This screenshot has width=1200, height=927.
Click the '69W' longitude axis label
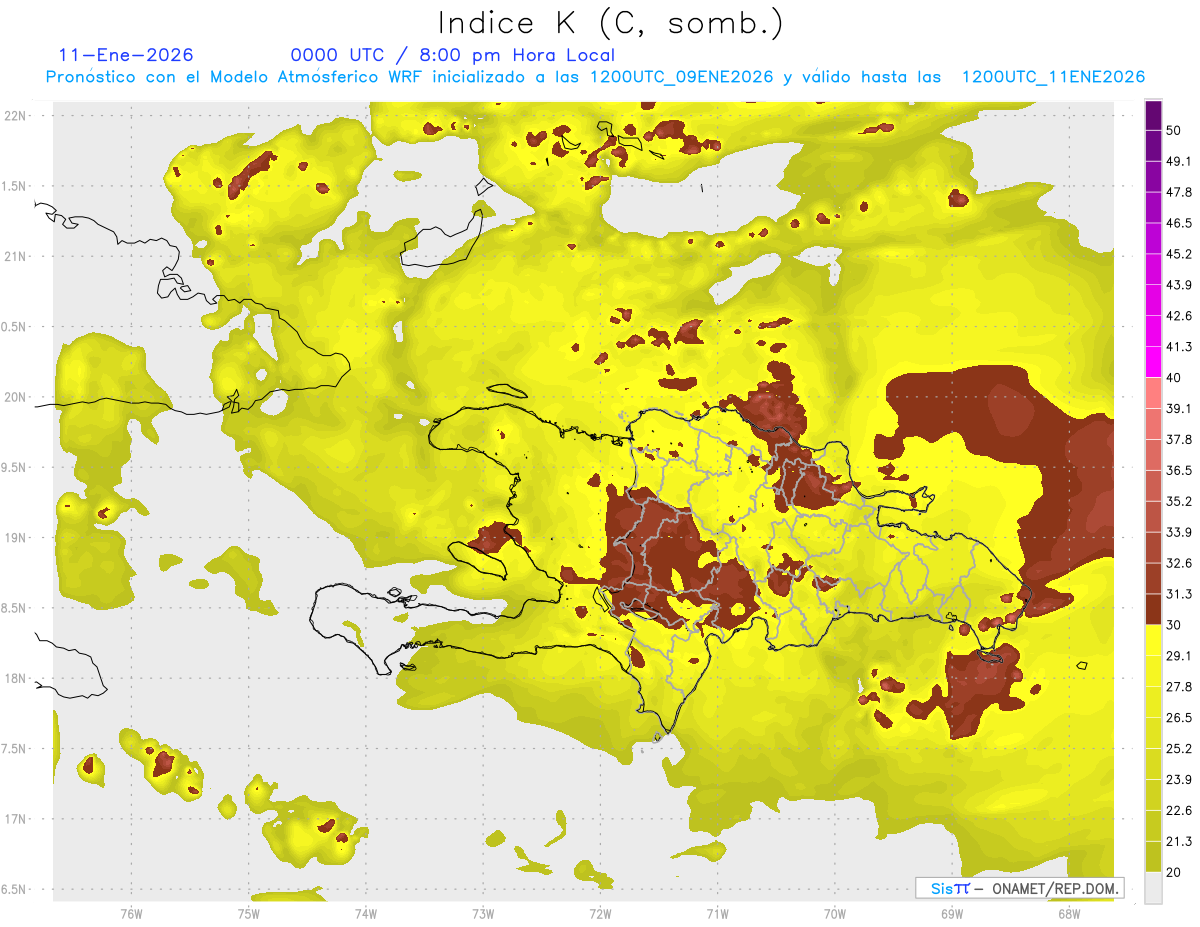(951, 914)
